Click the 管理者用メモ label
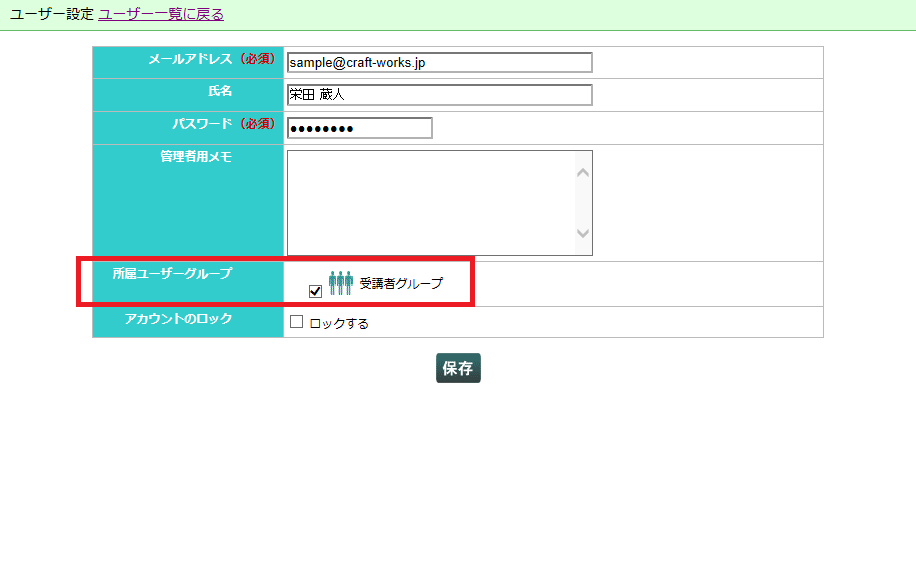The width and height of the screenshot is (916, 588). point(196,156)
